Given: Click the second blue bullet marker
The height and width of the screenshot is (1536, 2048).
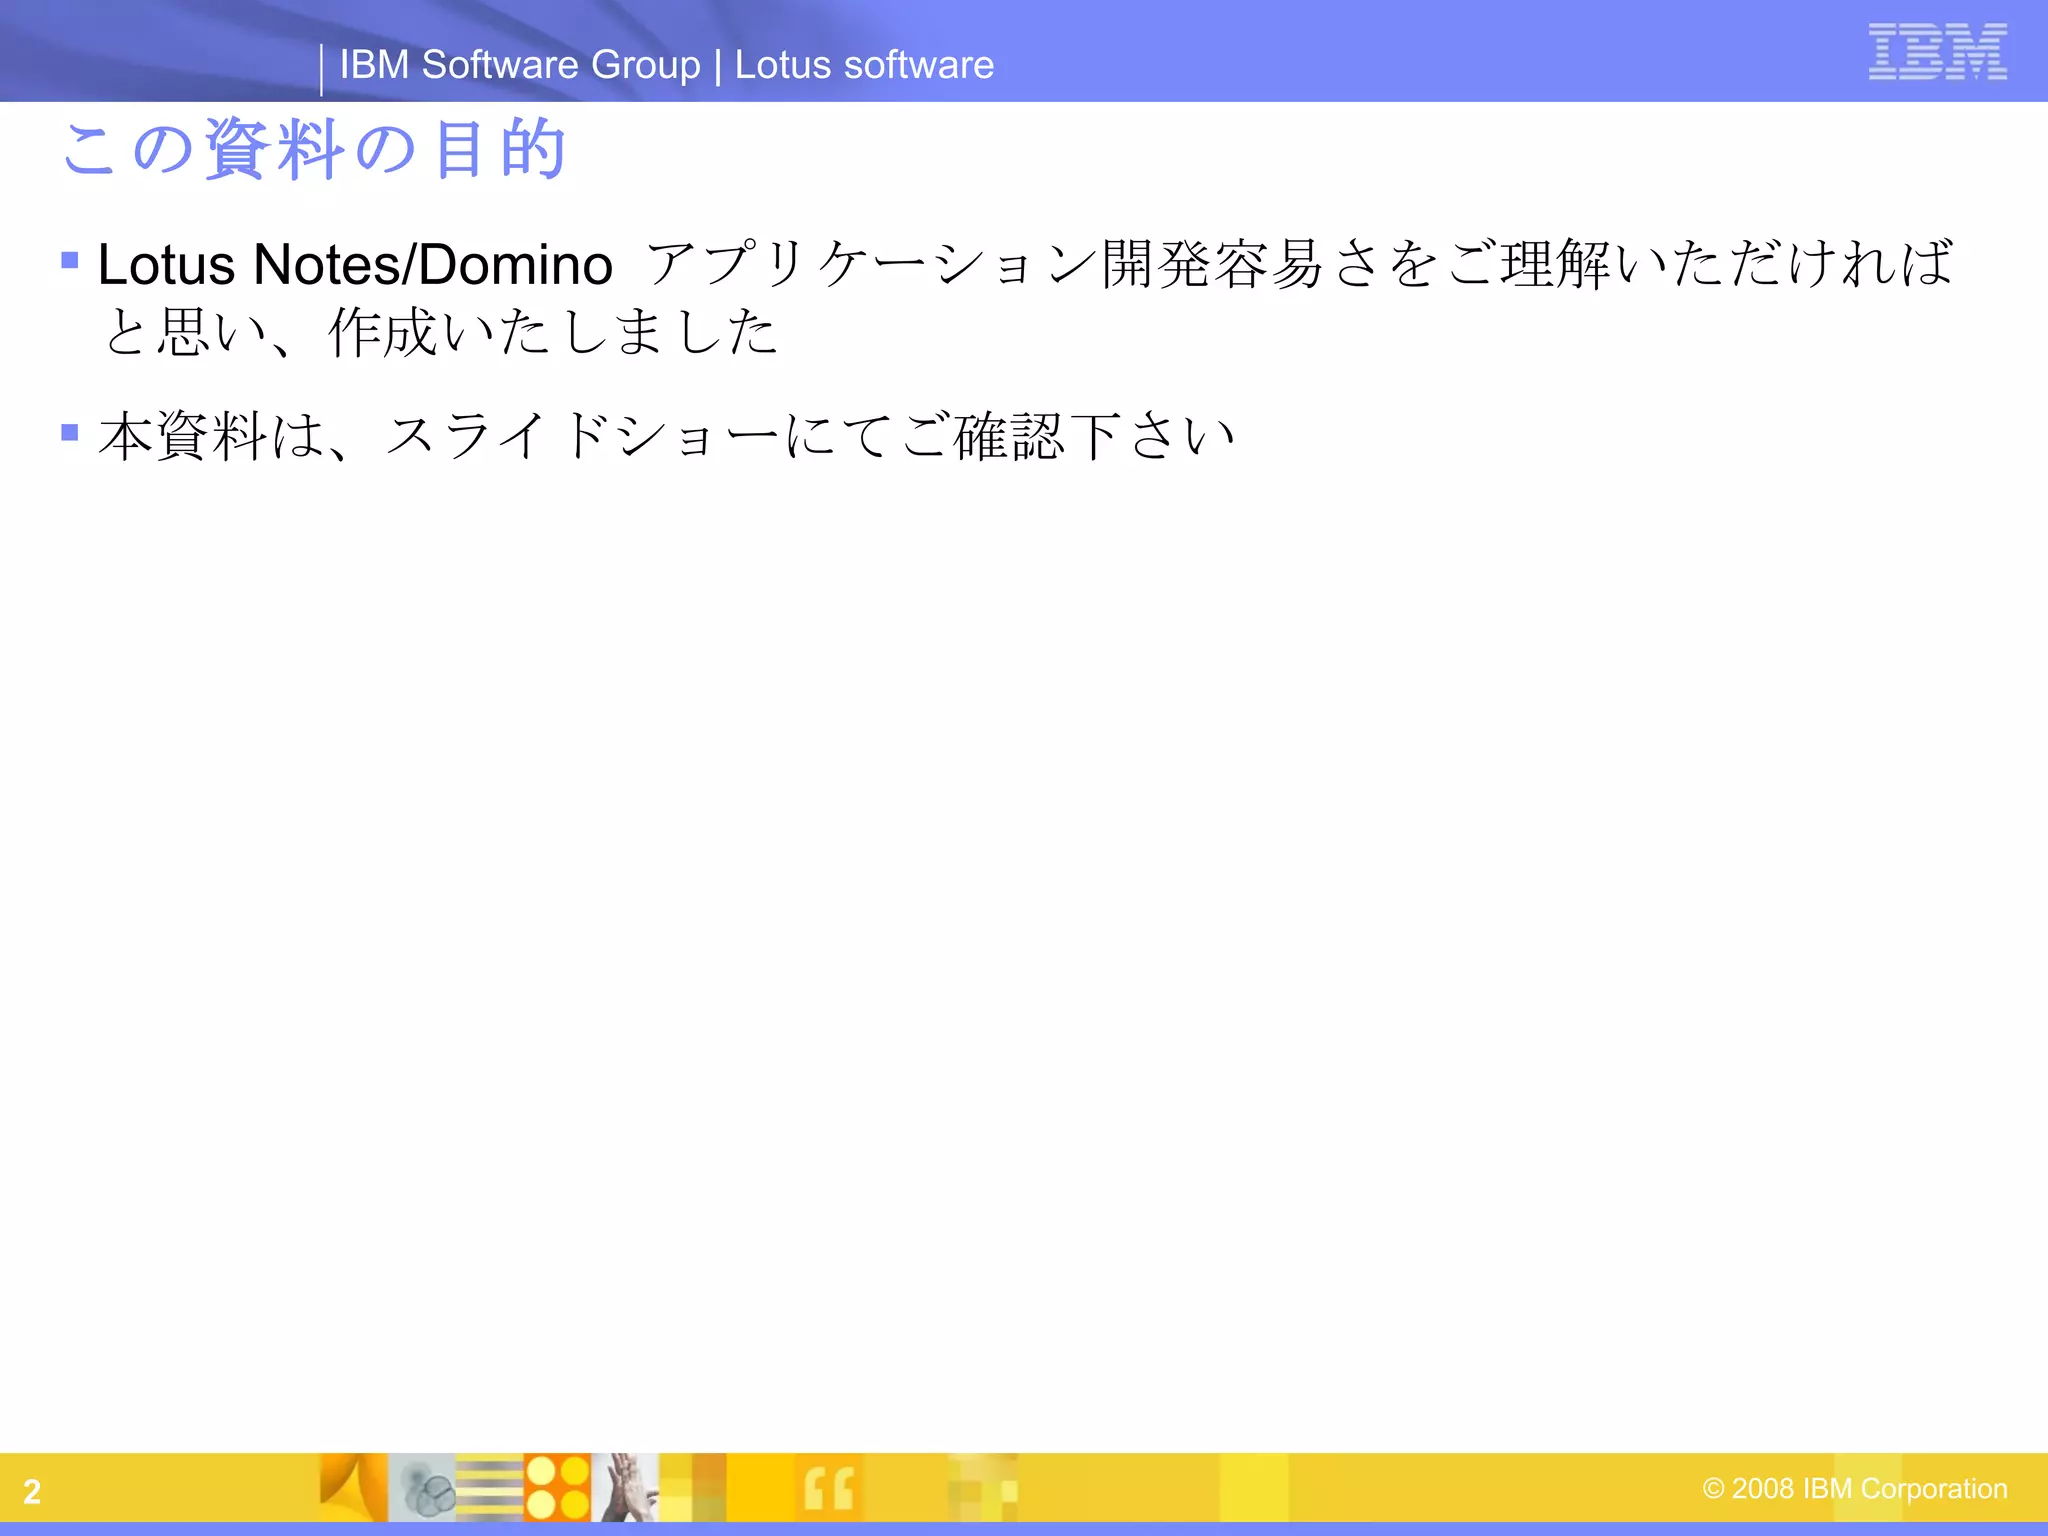Looking at the screenshot, I should click(x=70, y=432).
